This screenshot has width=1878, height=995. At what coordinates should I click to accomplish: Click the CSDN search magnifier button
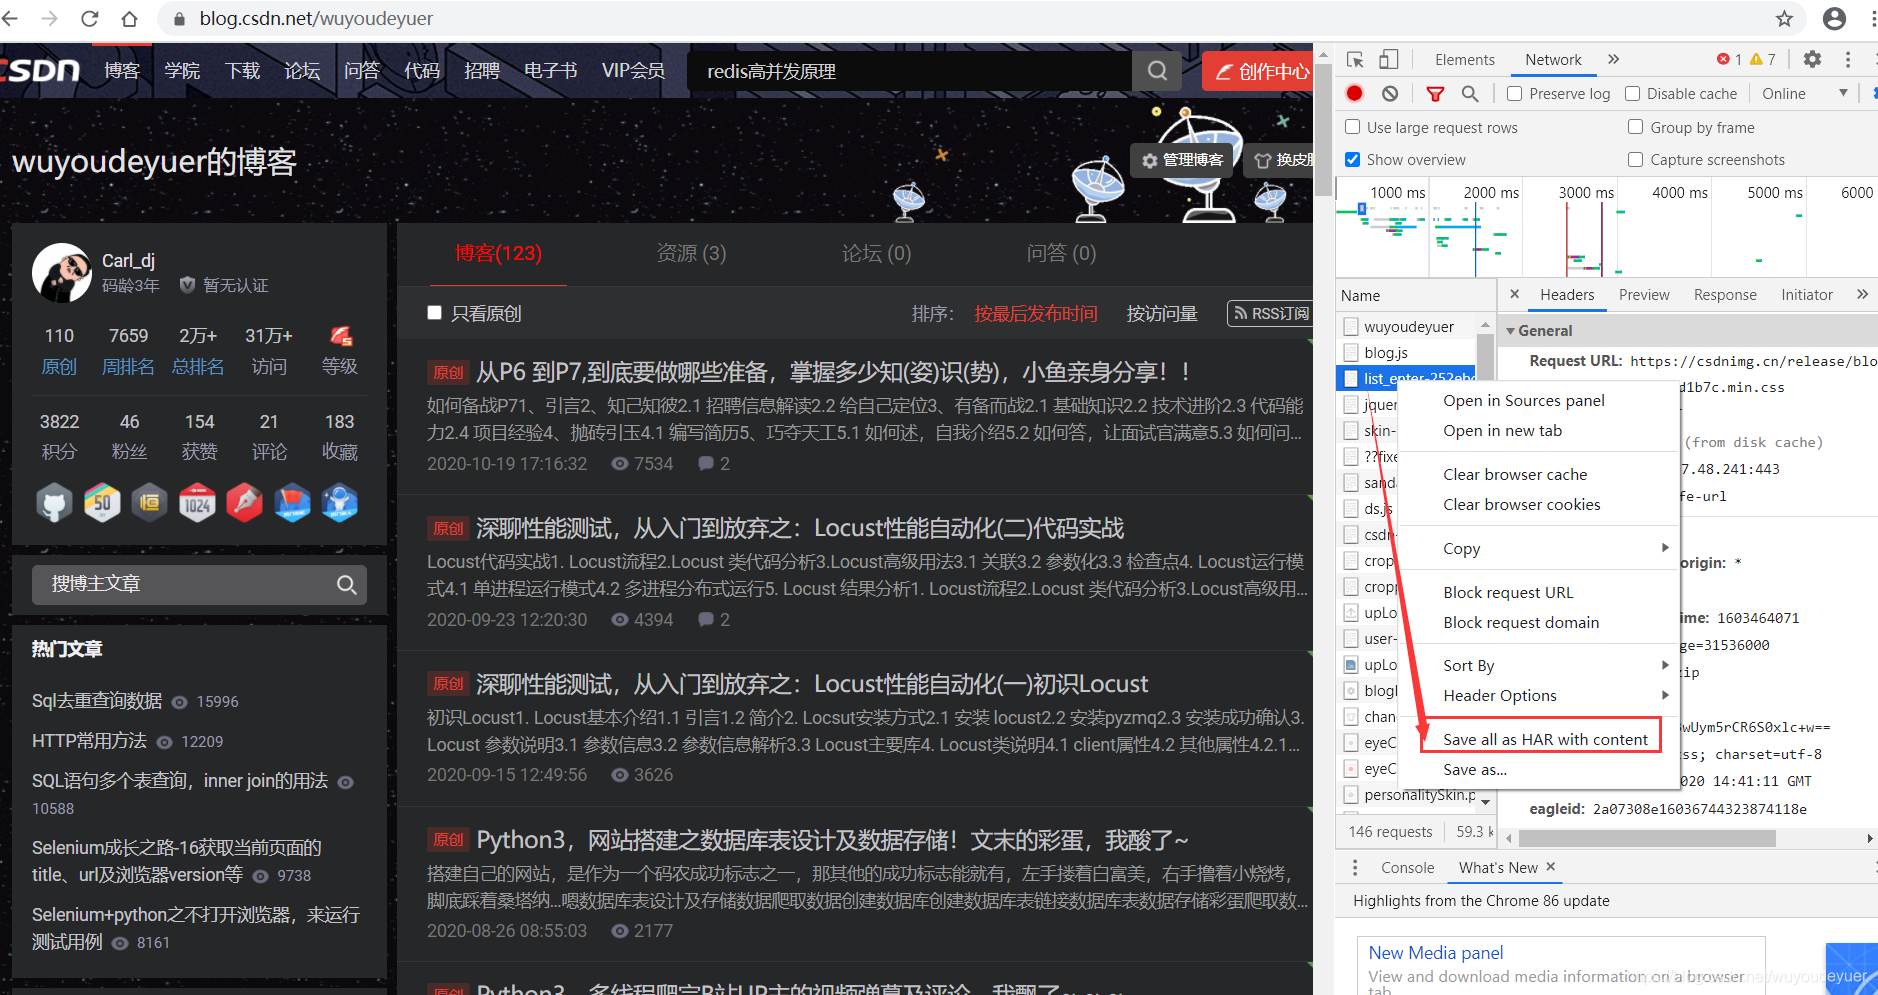click(x=1157, y=71)
